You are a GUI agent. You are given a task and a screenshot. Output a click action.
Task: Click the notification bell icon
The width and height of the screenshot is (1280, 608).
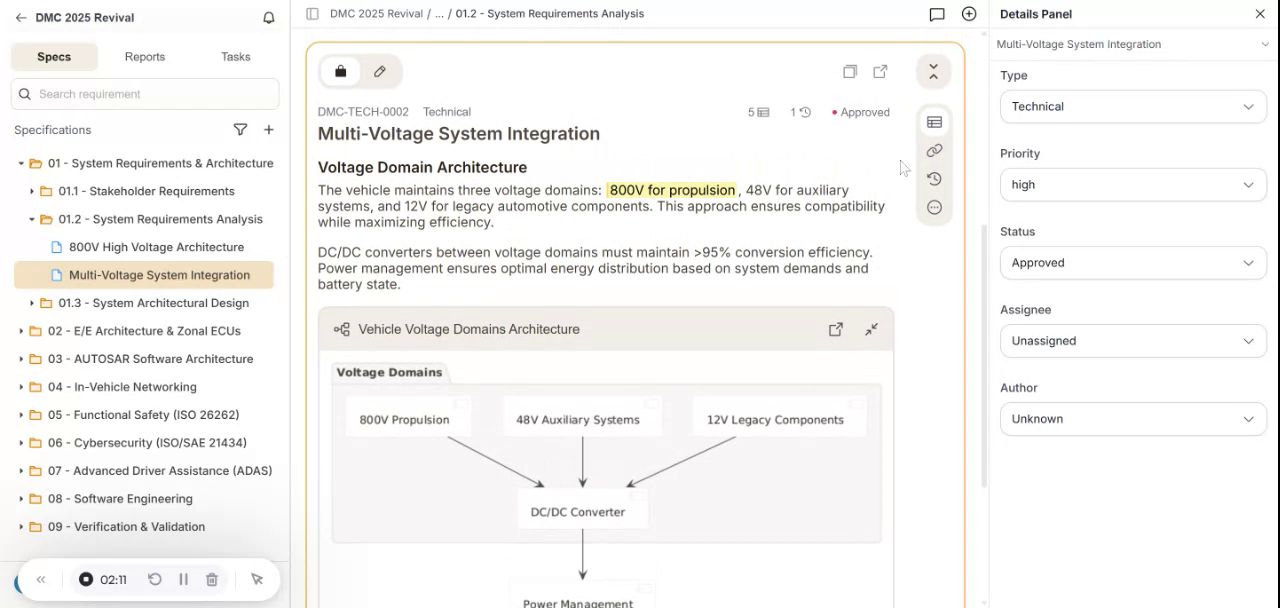(268, 18)
